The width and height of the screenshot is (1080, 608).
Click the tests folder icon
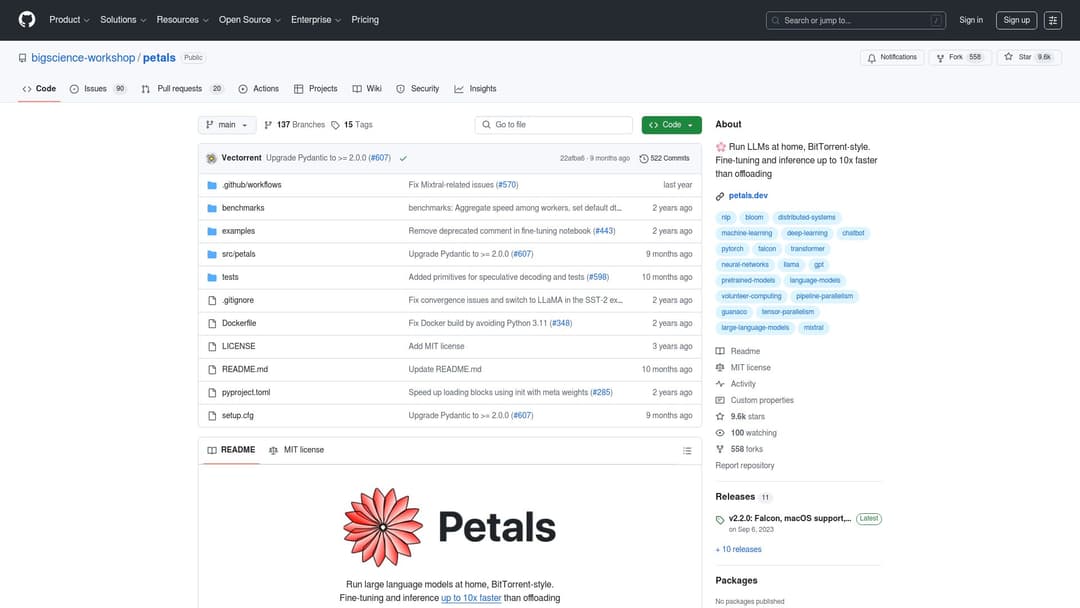tap(212, 277)
